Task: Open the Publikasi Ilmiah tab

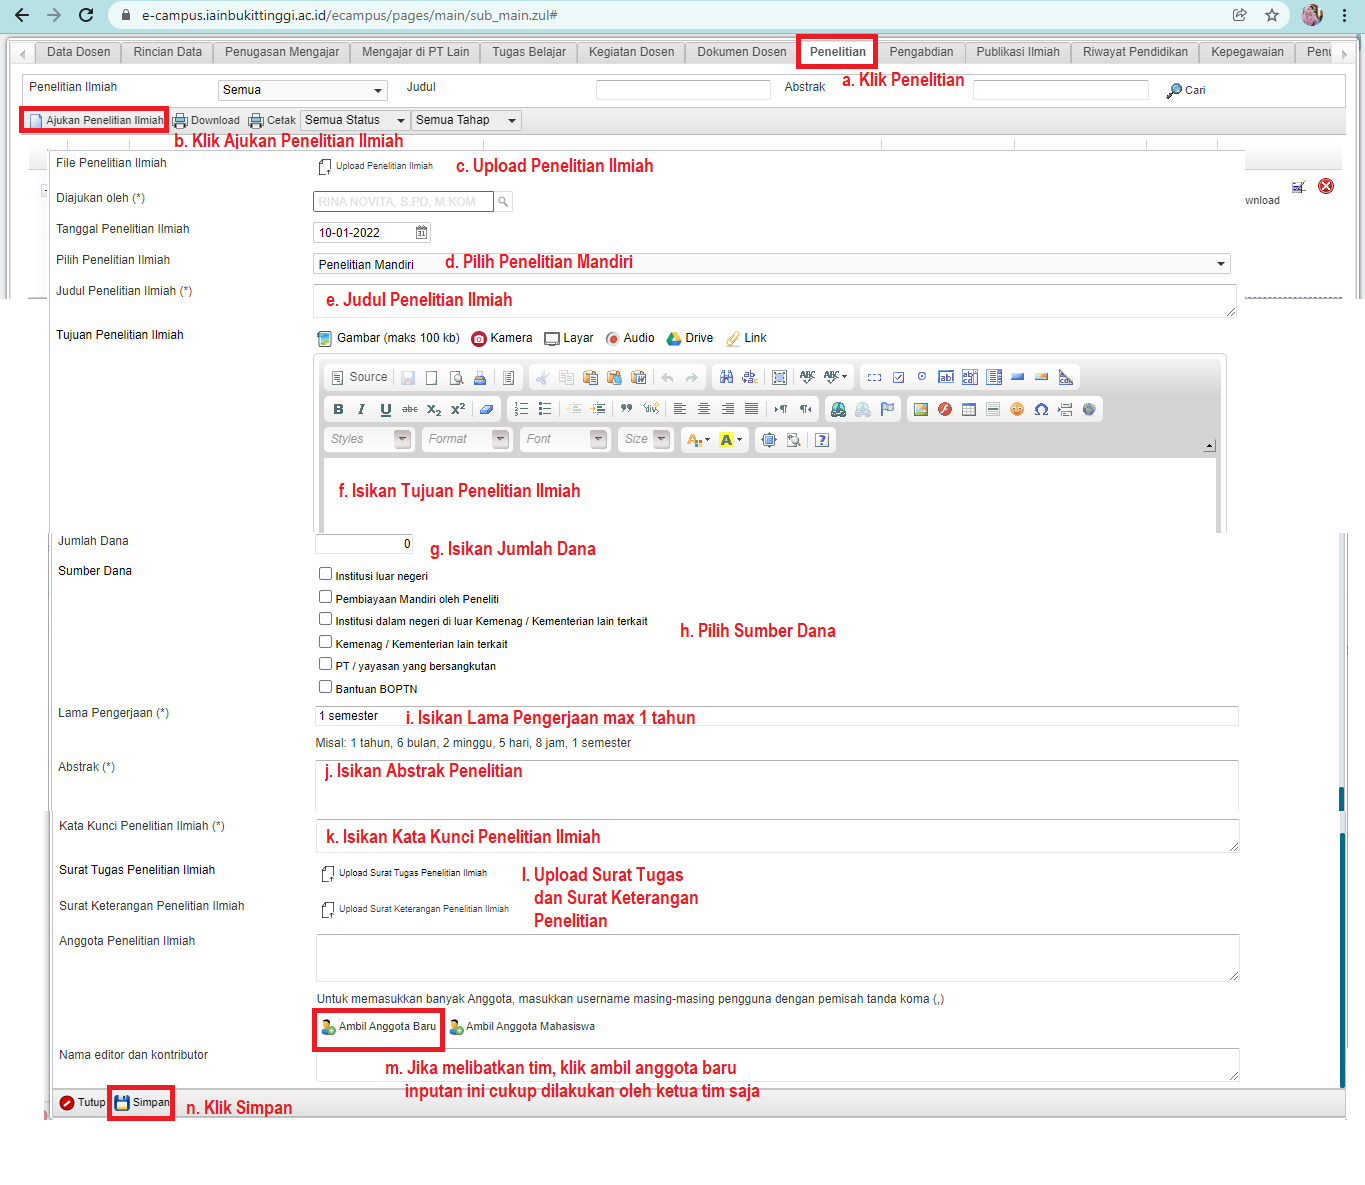Action: tap(1017, 52)
